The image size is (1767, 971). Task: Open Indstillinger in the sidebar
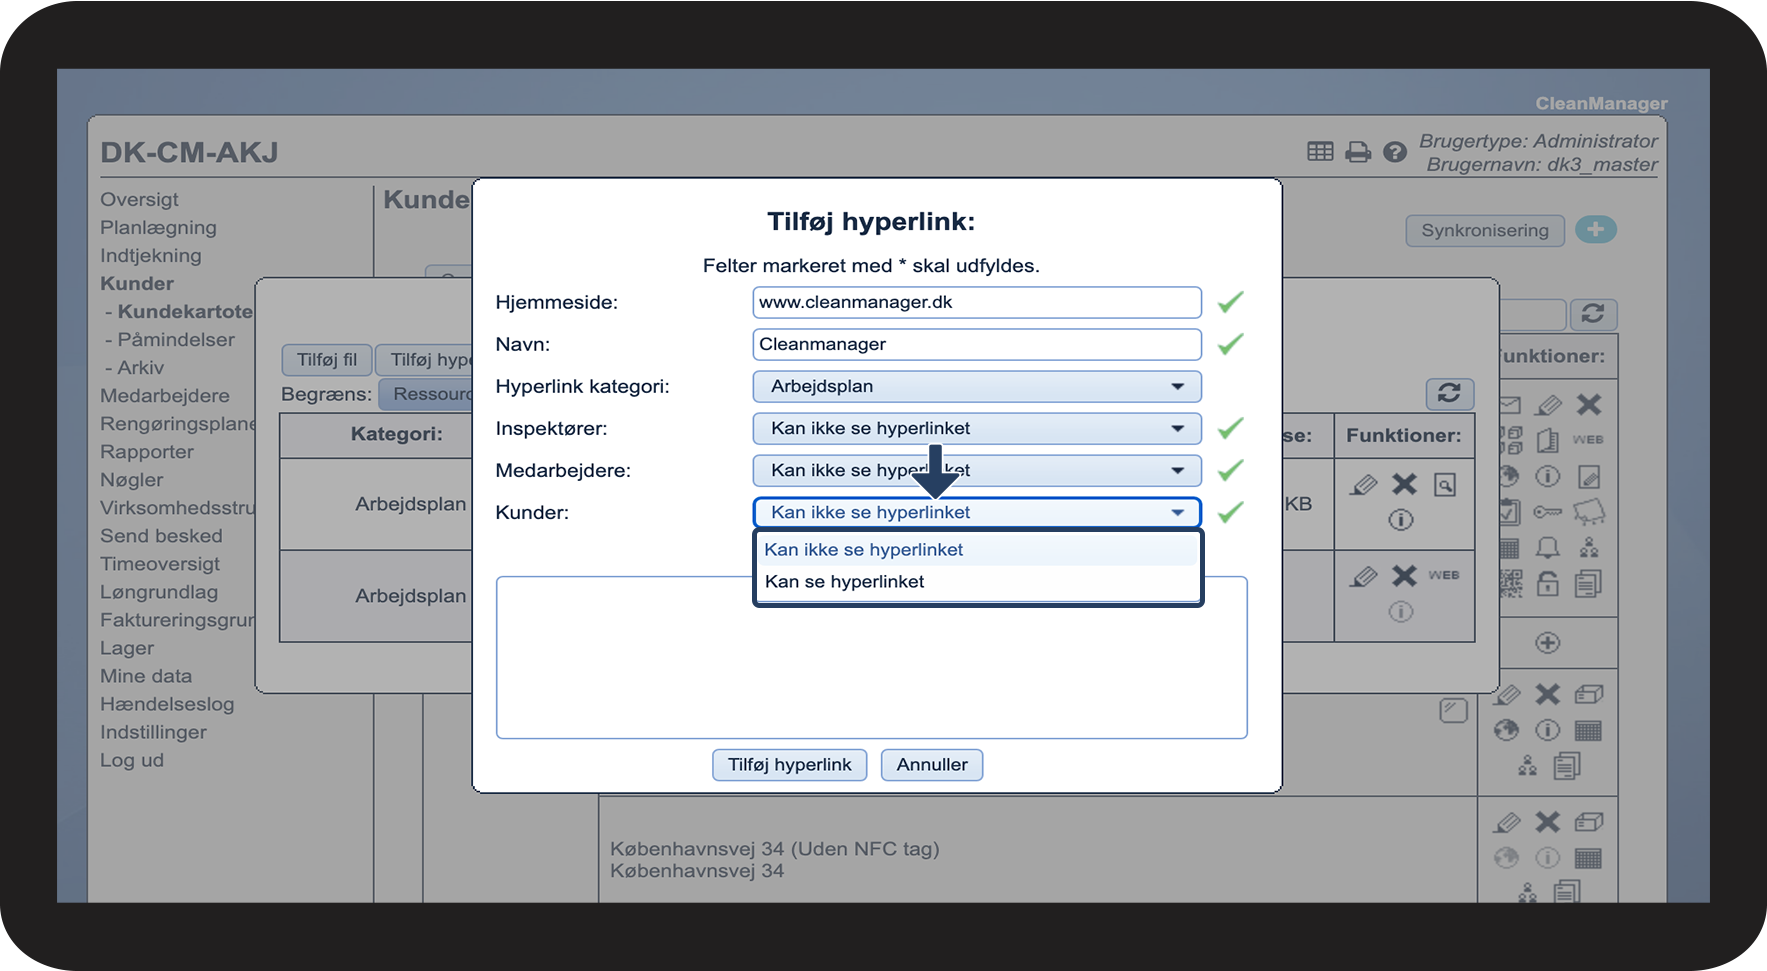pyautogui.click(x=153, y=731)
